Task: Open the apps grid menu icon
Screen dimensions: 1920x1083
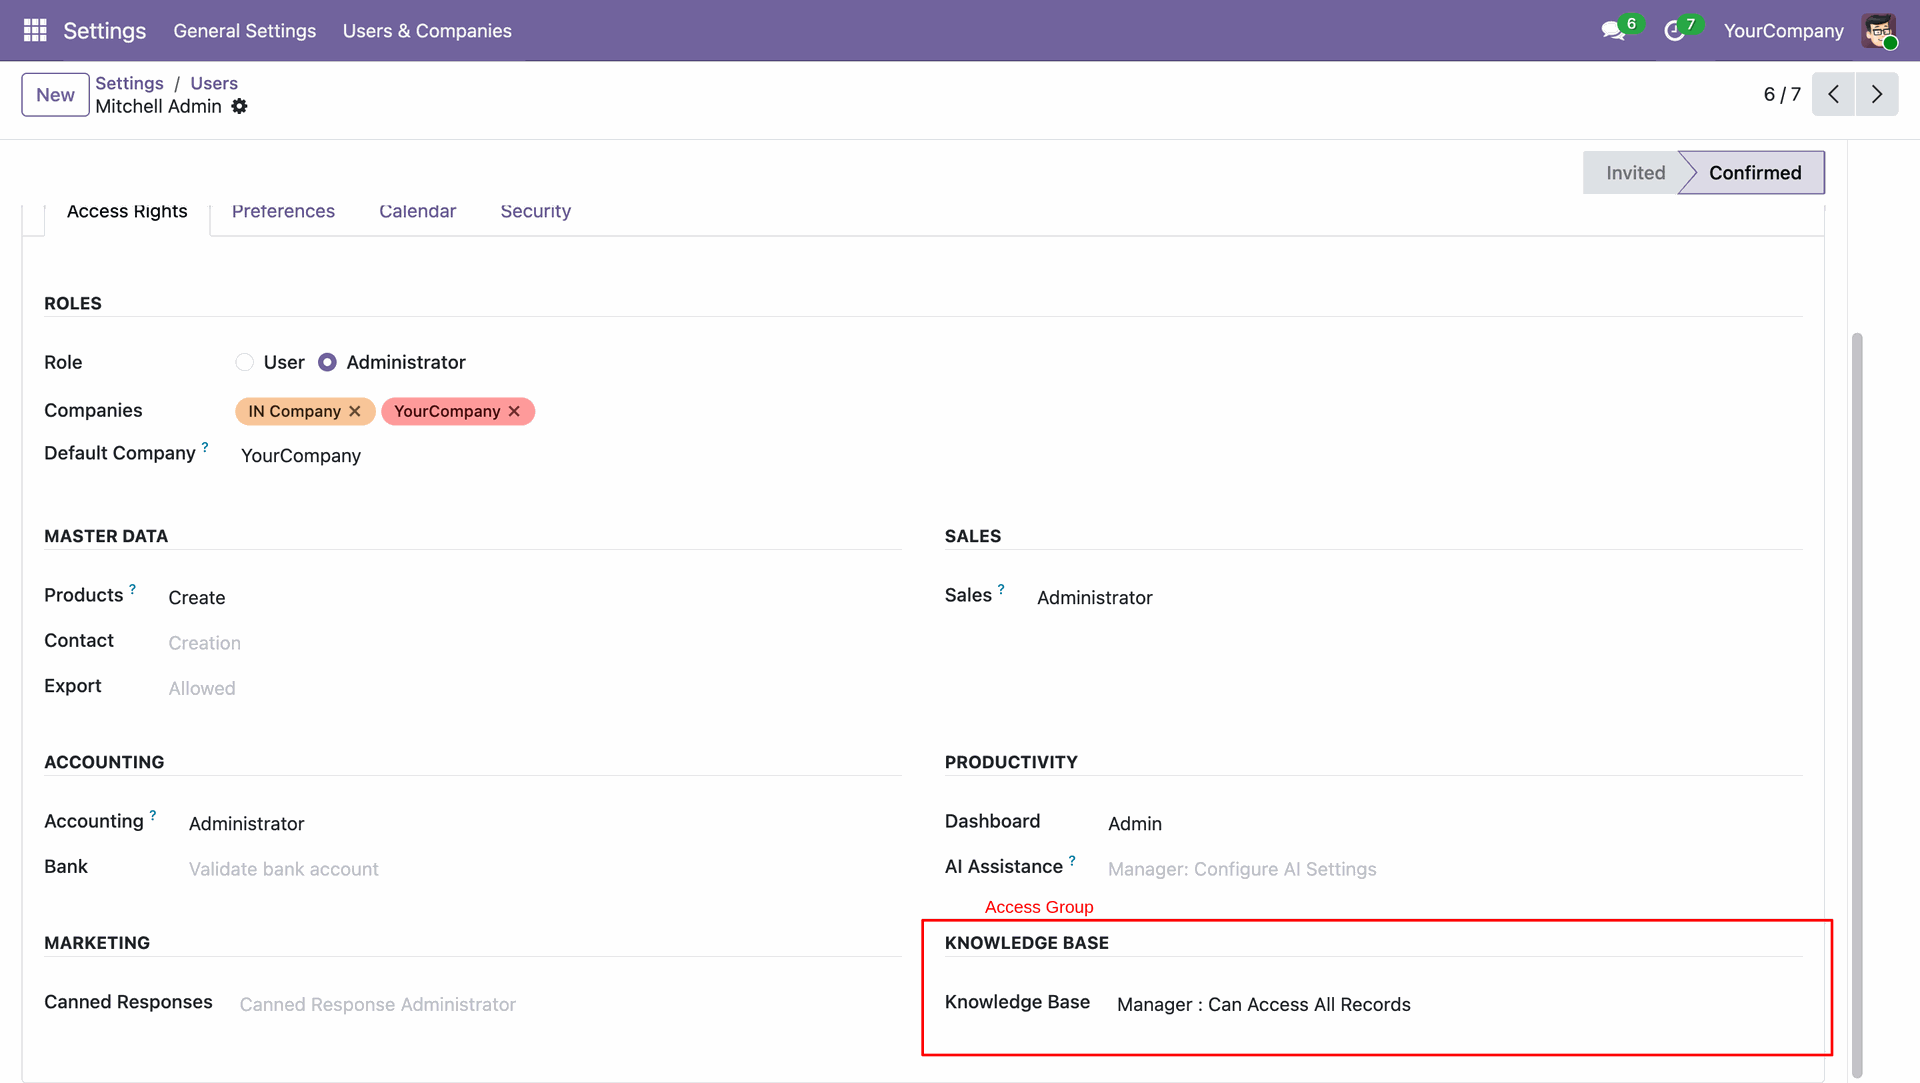Action: click(35, 30)
